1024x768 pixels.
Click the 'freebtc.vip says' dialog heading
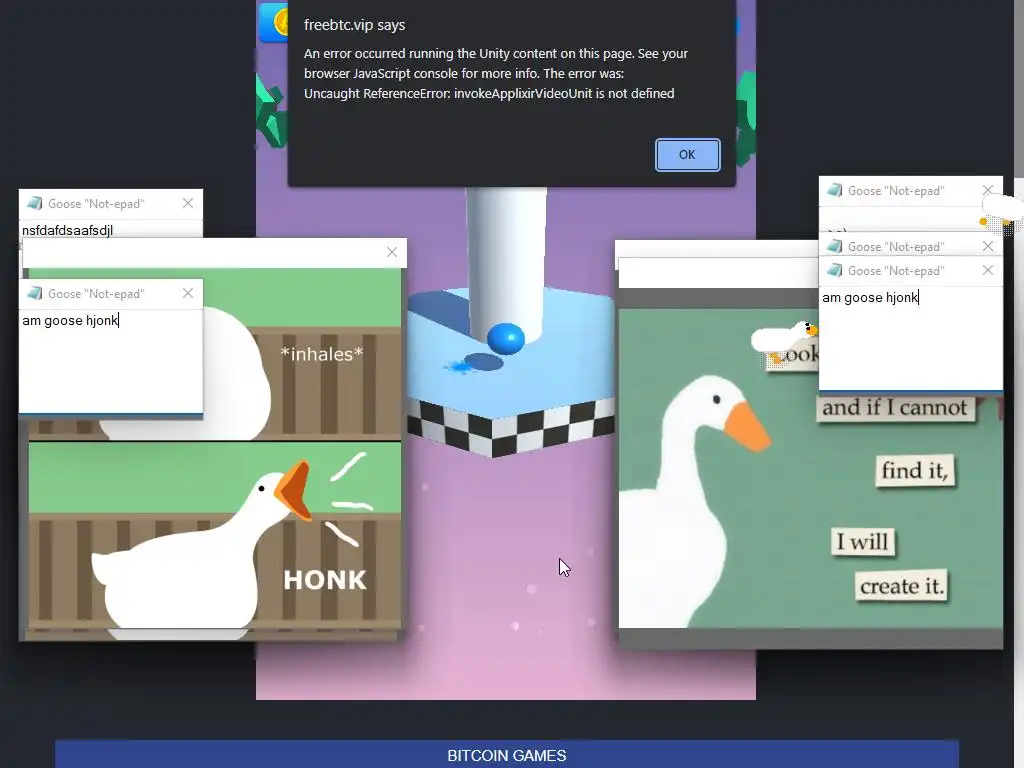tap(355, 25)
